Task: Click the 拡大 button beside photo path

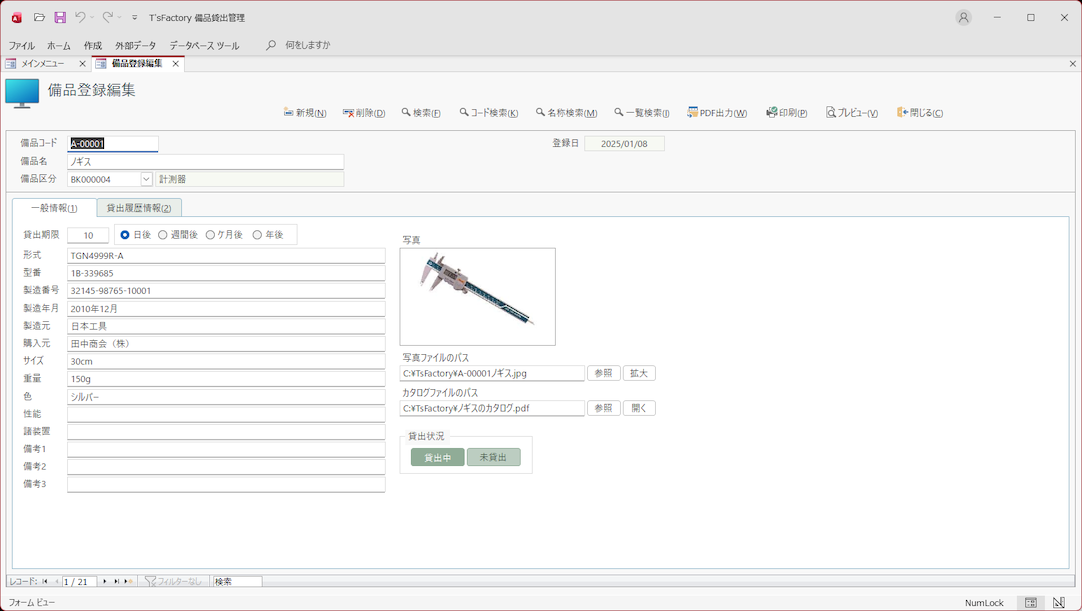Action: (x=638, y=373)
